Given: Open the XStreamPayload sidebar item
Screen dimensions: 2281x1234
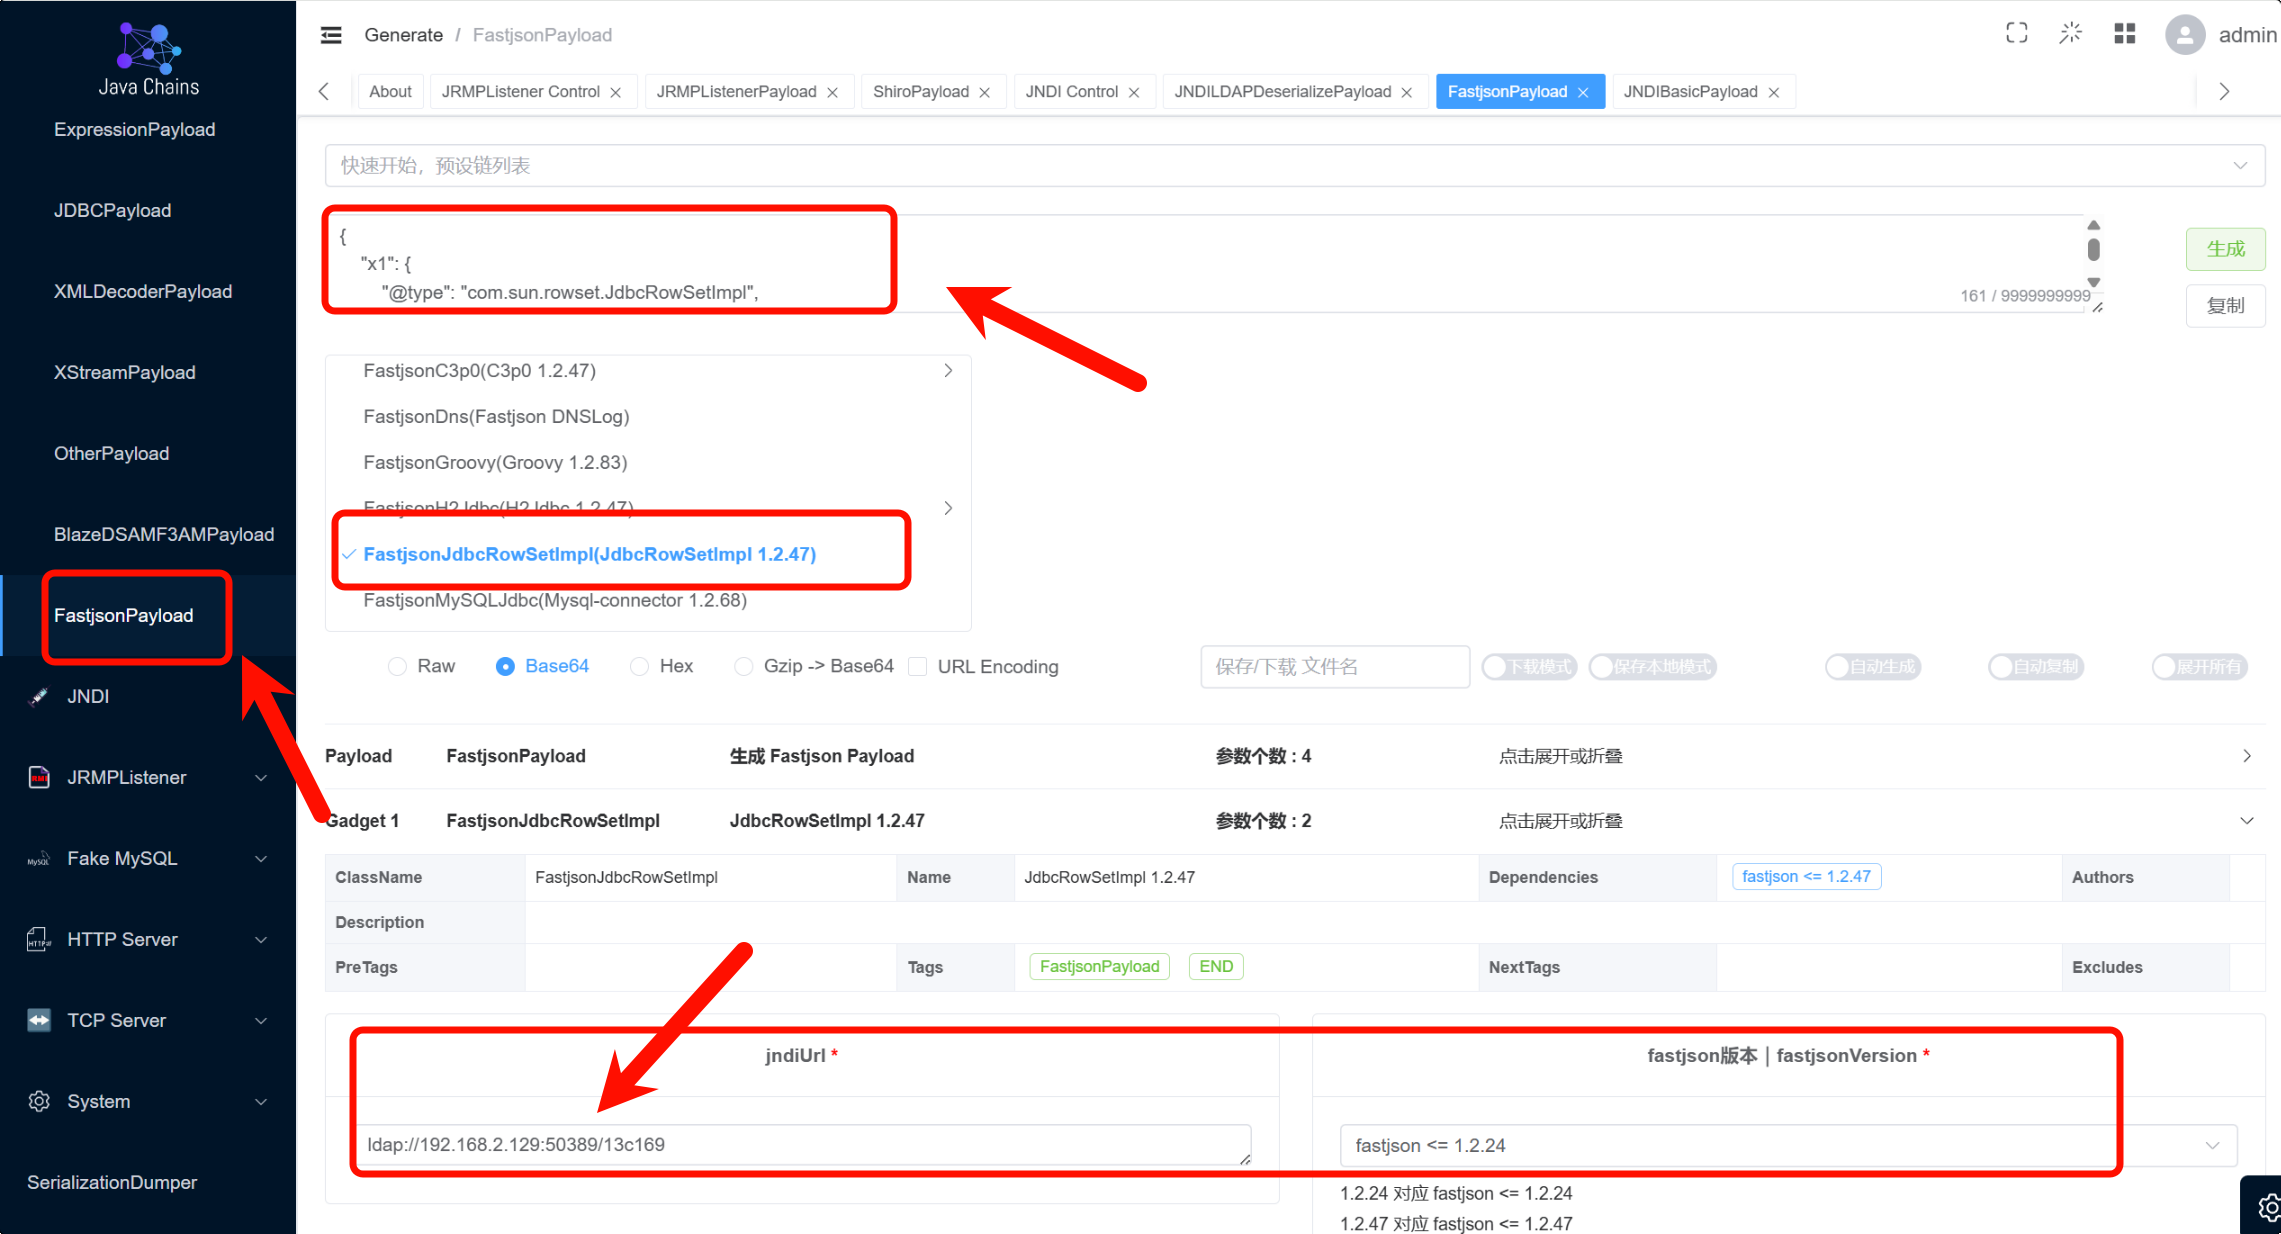Looking at the screenshot, I should (125, 372).
